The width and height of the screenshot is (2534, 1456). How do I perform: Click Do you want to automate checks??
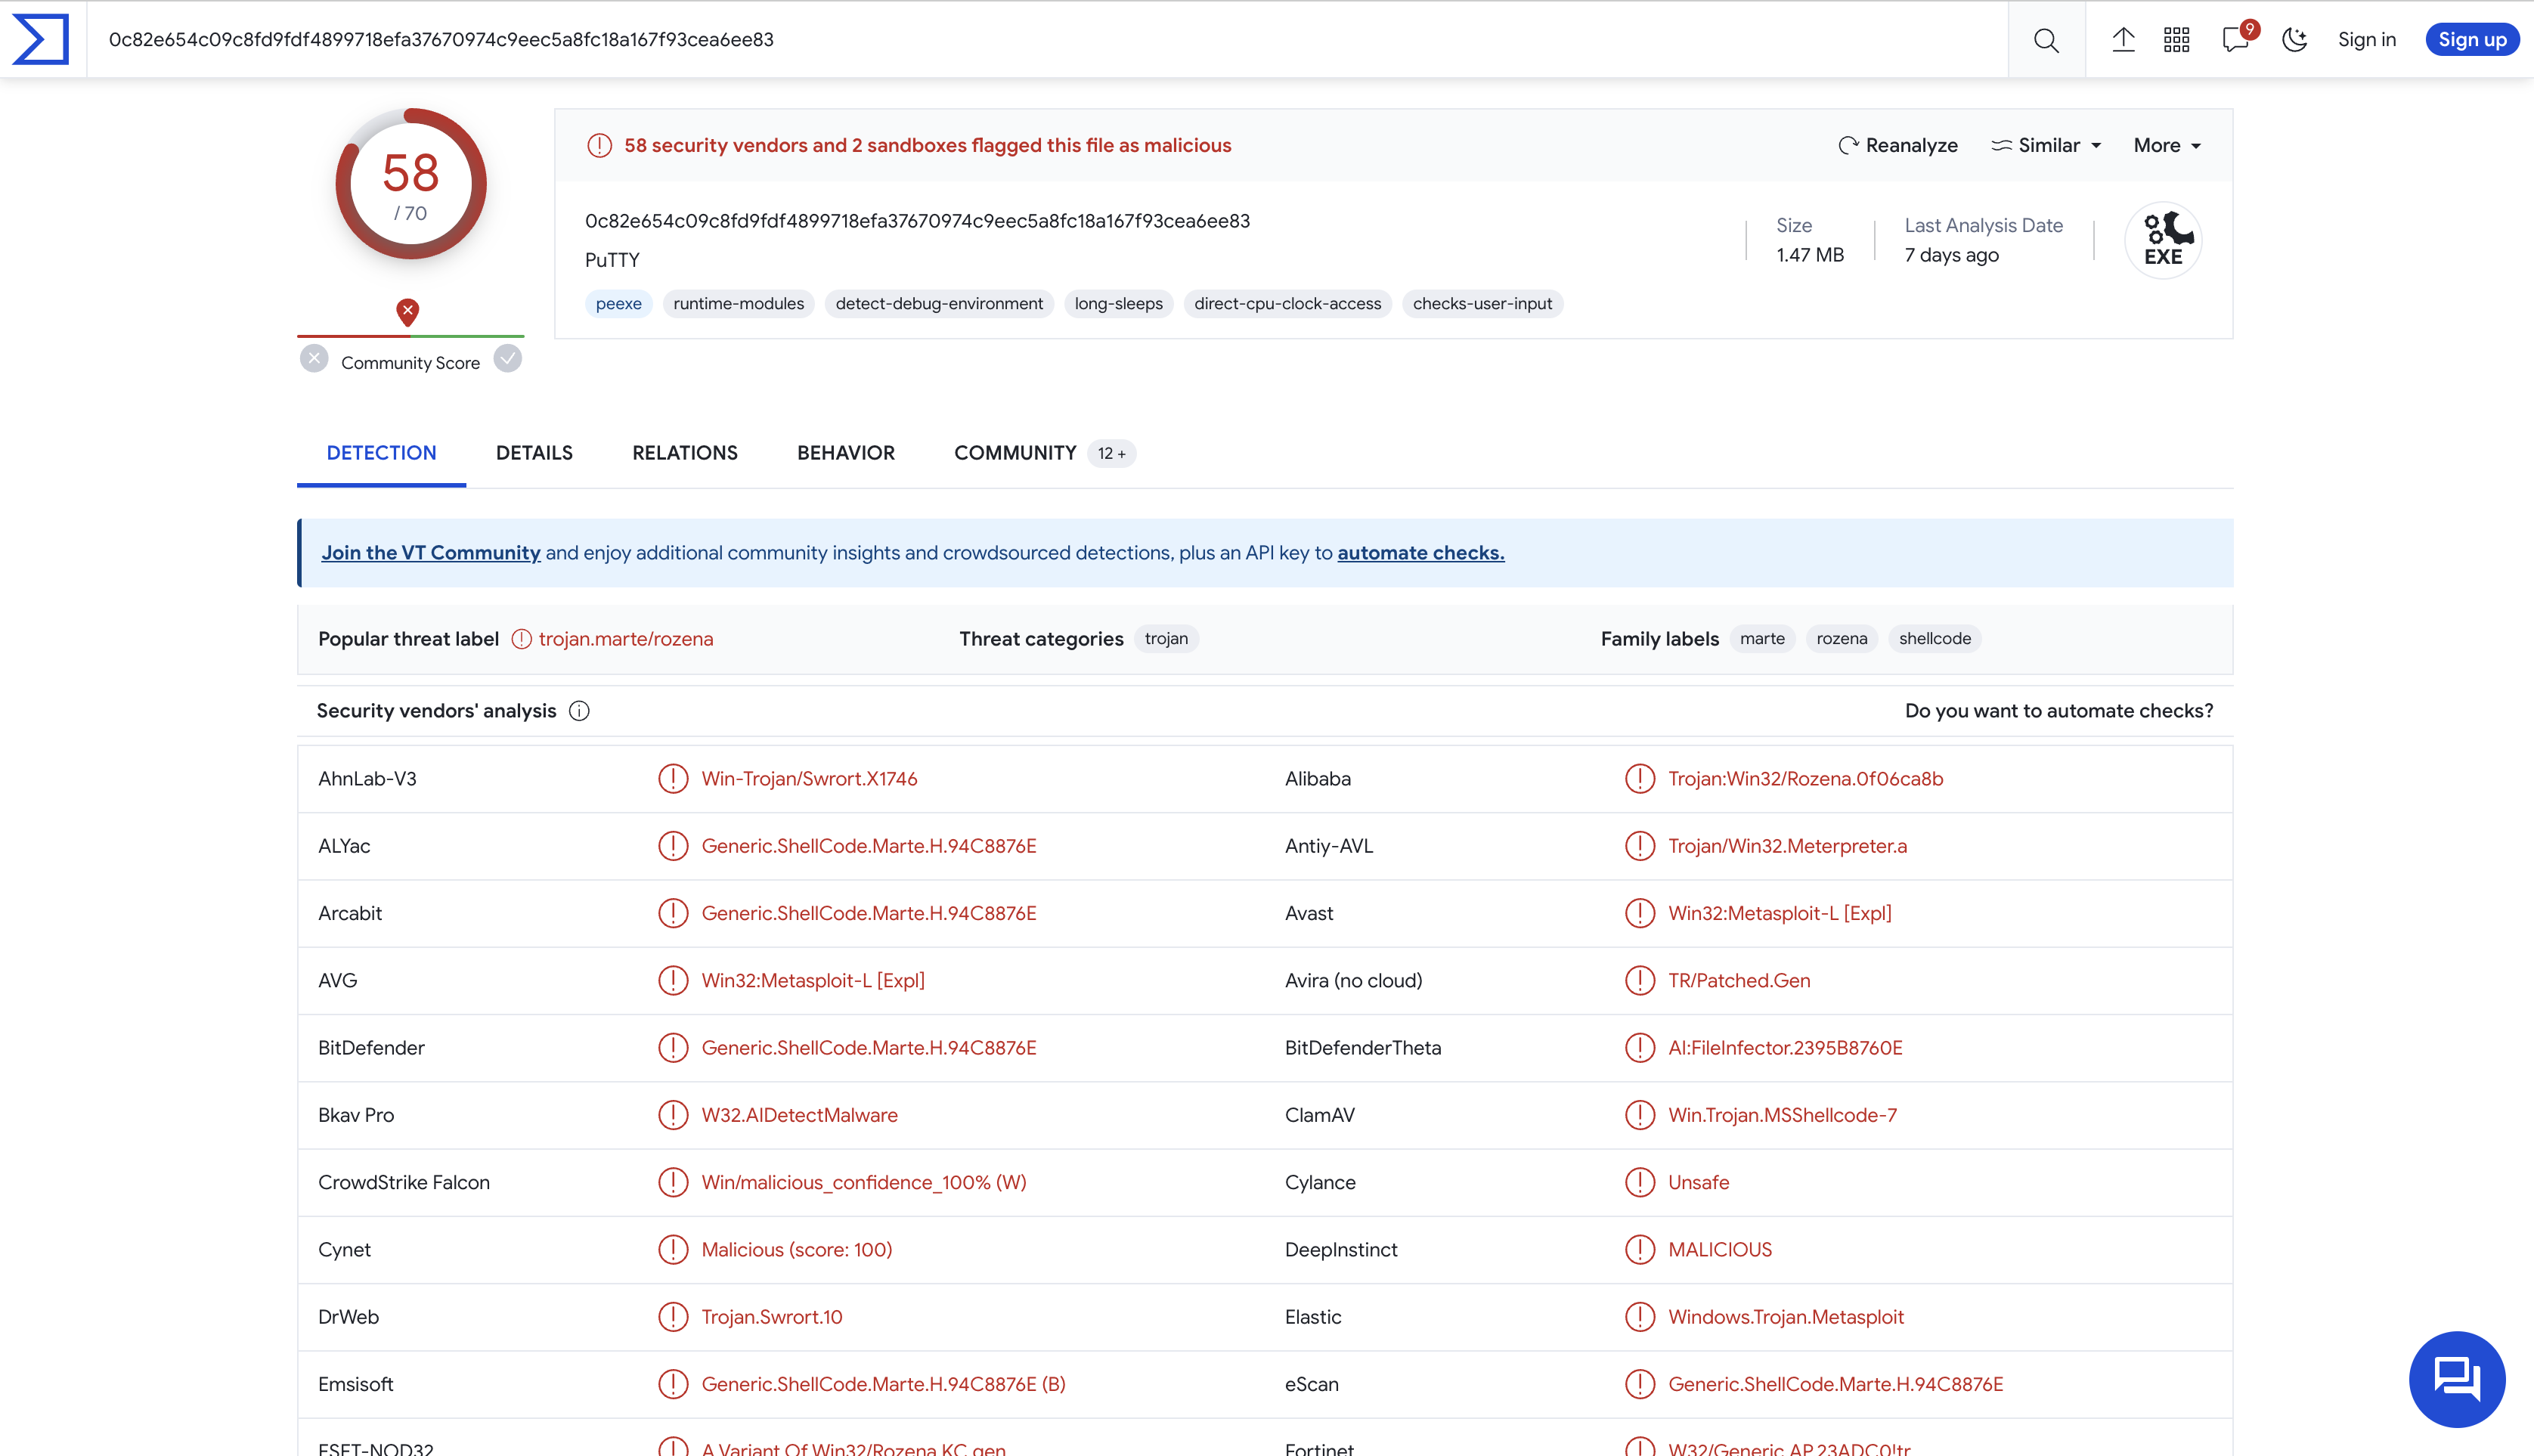tap(2059, 711)
